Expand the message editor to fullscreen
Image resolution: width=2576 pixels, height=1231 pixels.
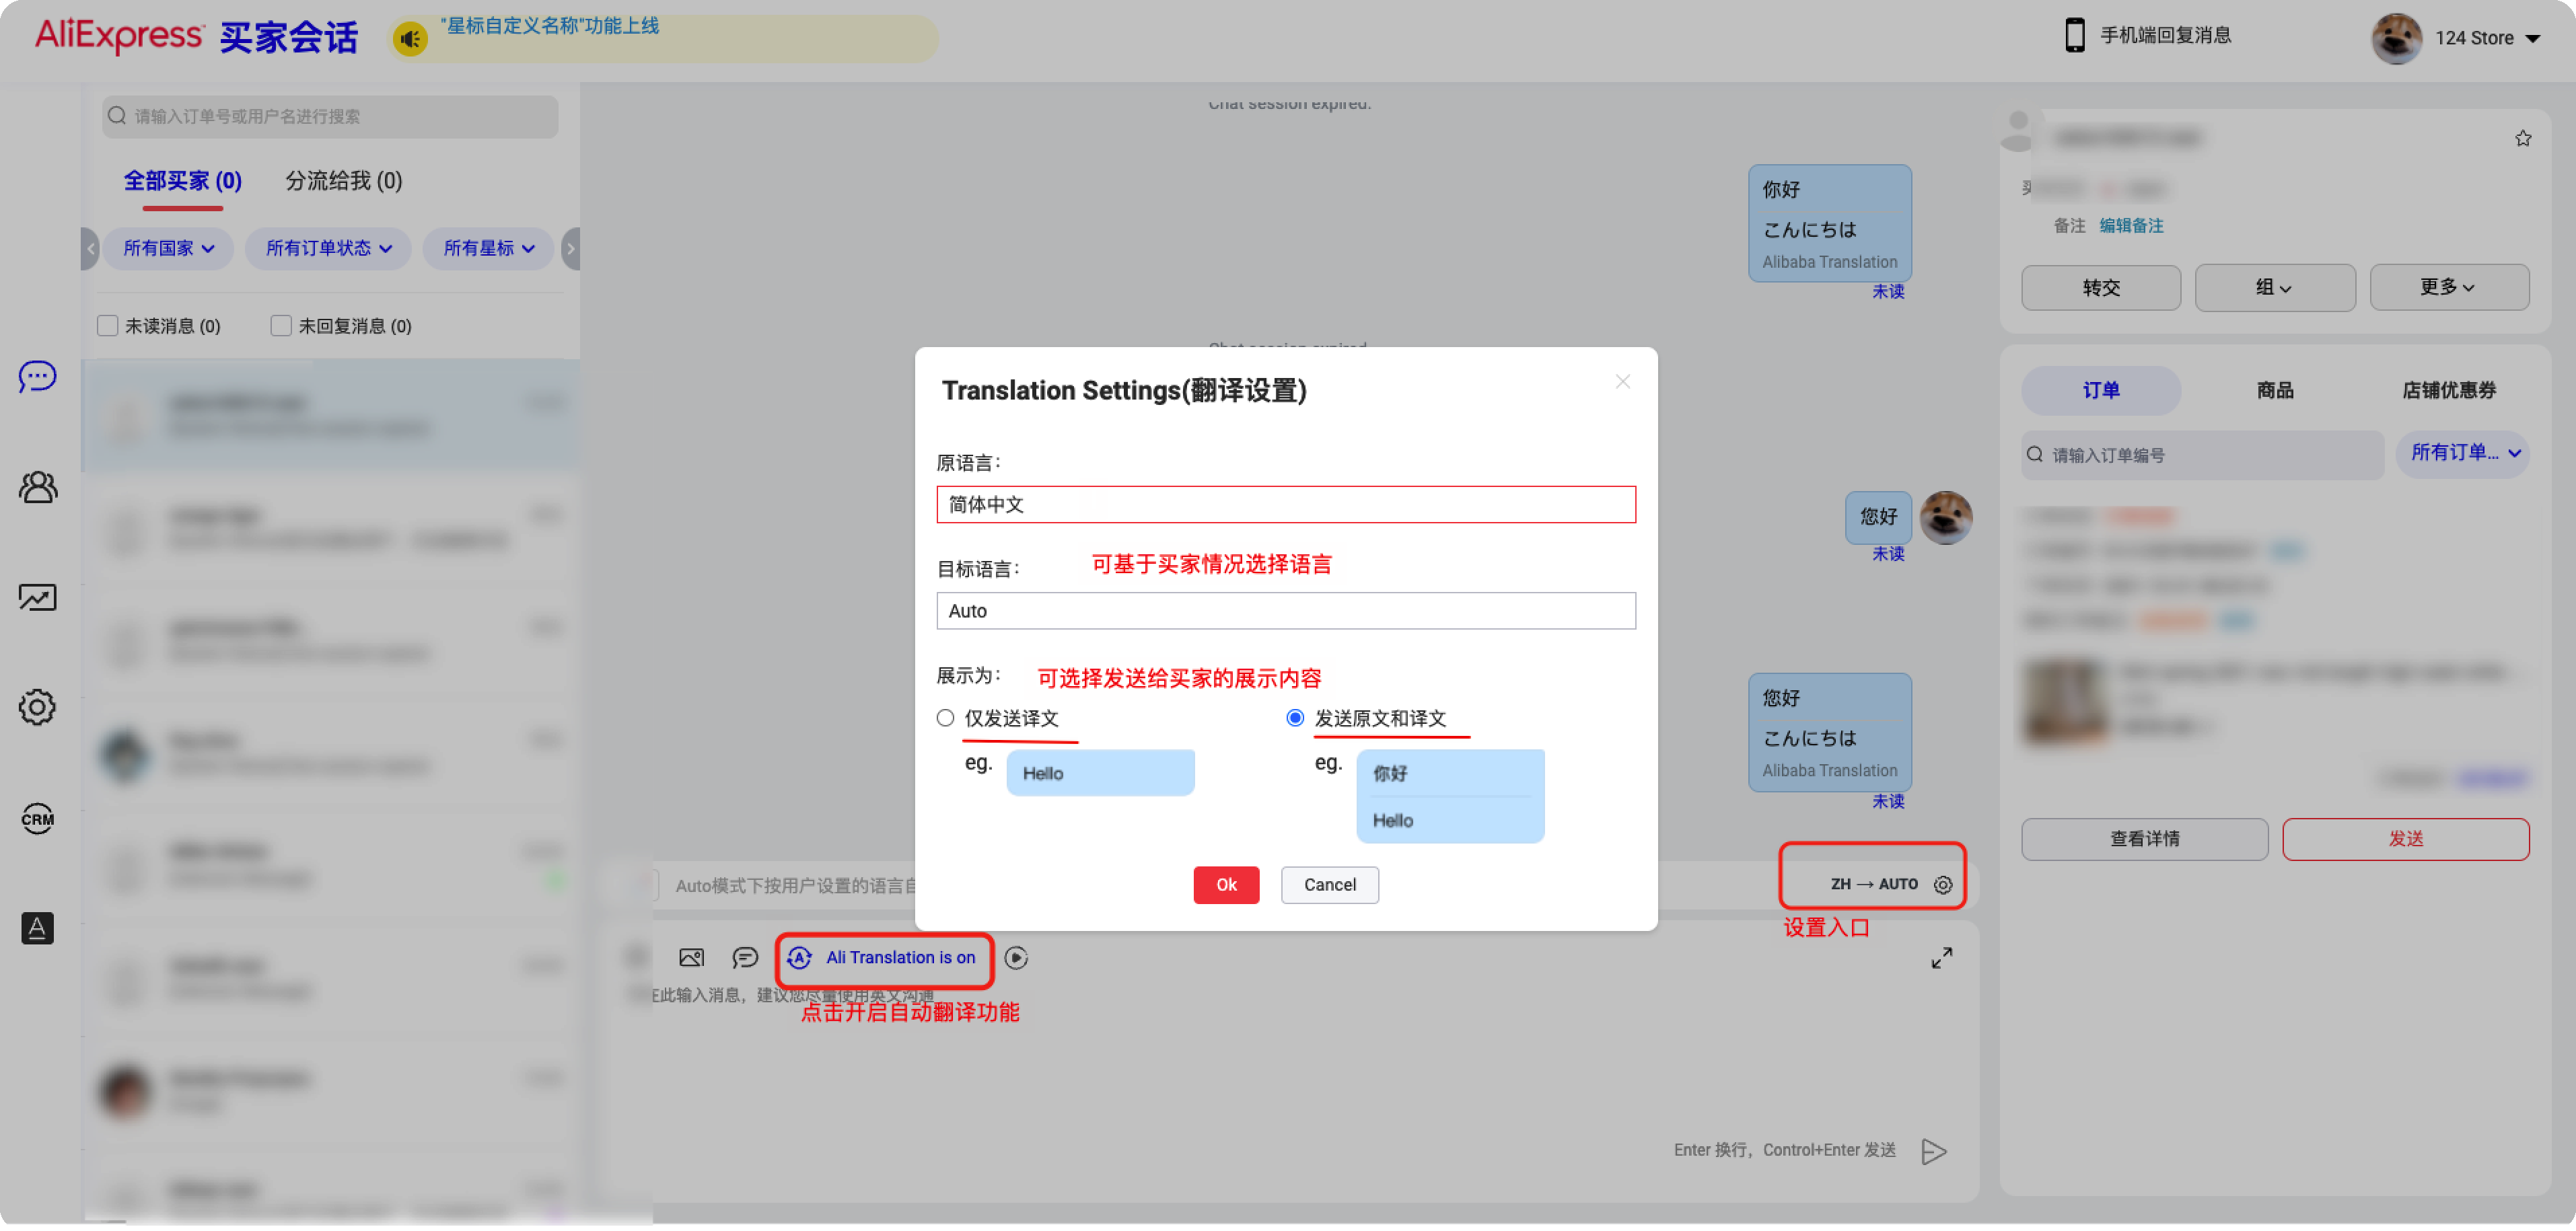1942,959
